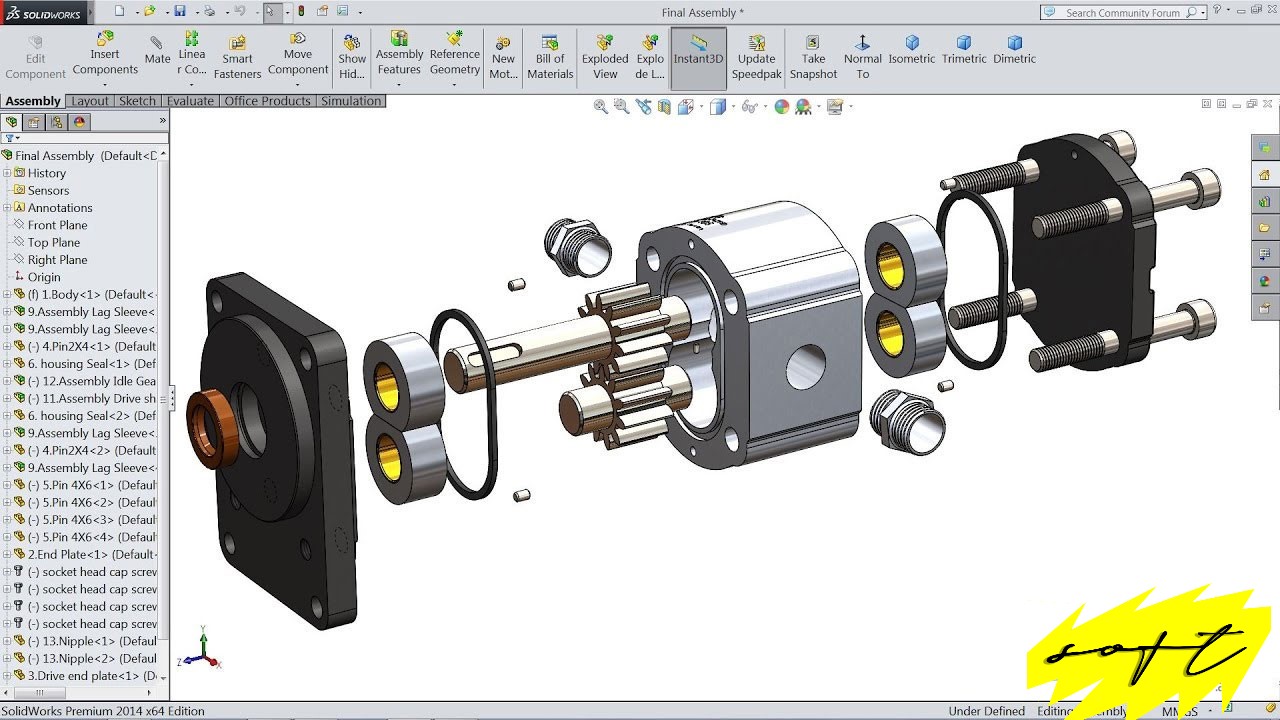Activate Instant3D mode
Screen dimensions: 1280x720
pos(697,52)
